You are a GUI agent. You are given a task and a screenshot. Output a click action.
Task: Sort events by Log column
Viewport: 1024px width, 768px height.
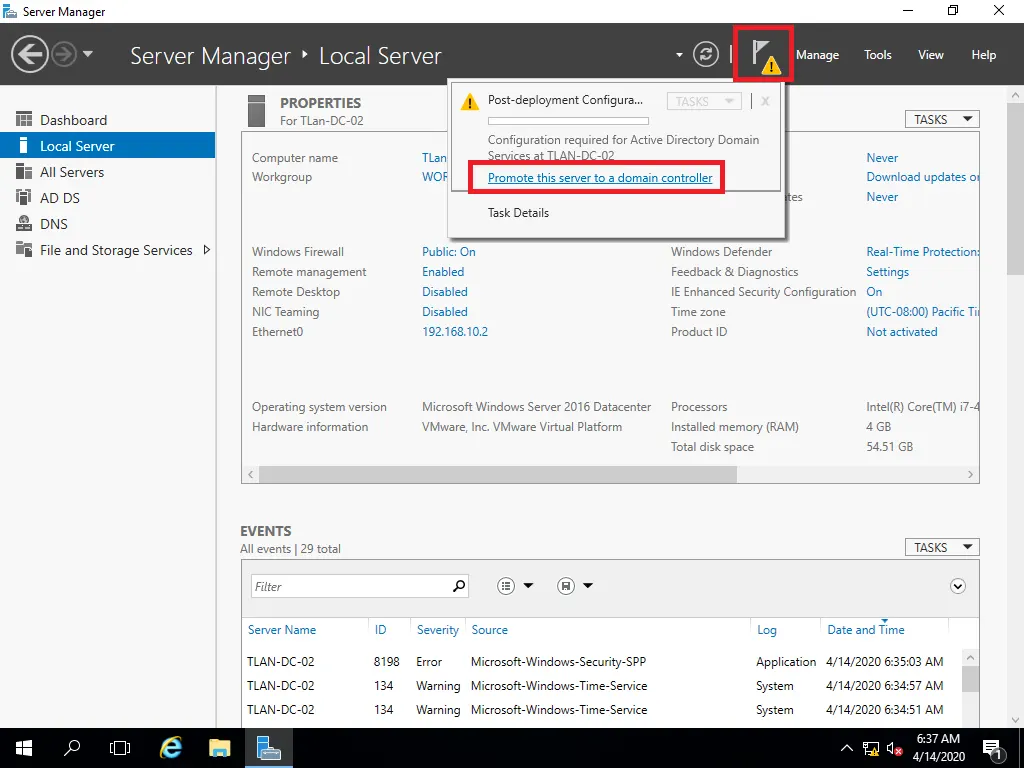pos(767,630)
